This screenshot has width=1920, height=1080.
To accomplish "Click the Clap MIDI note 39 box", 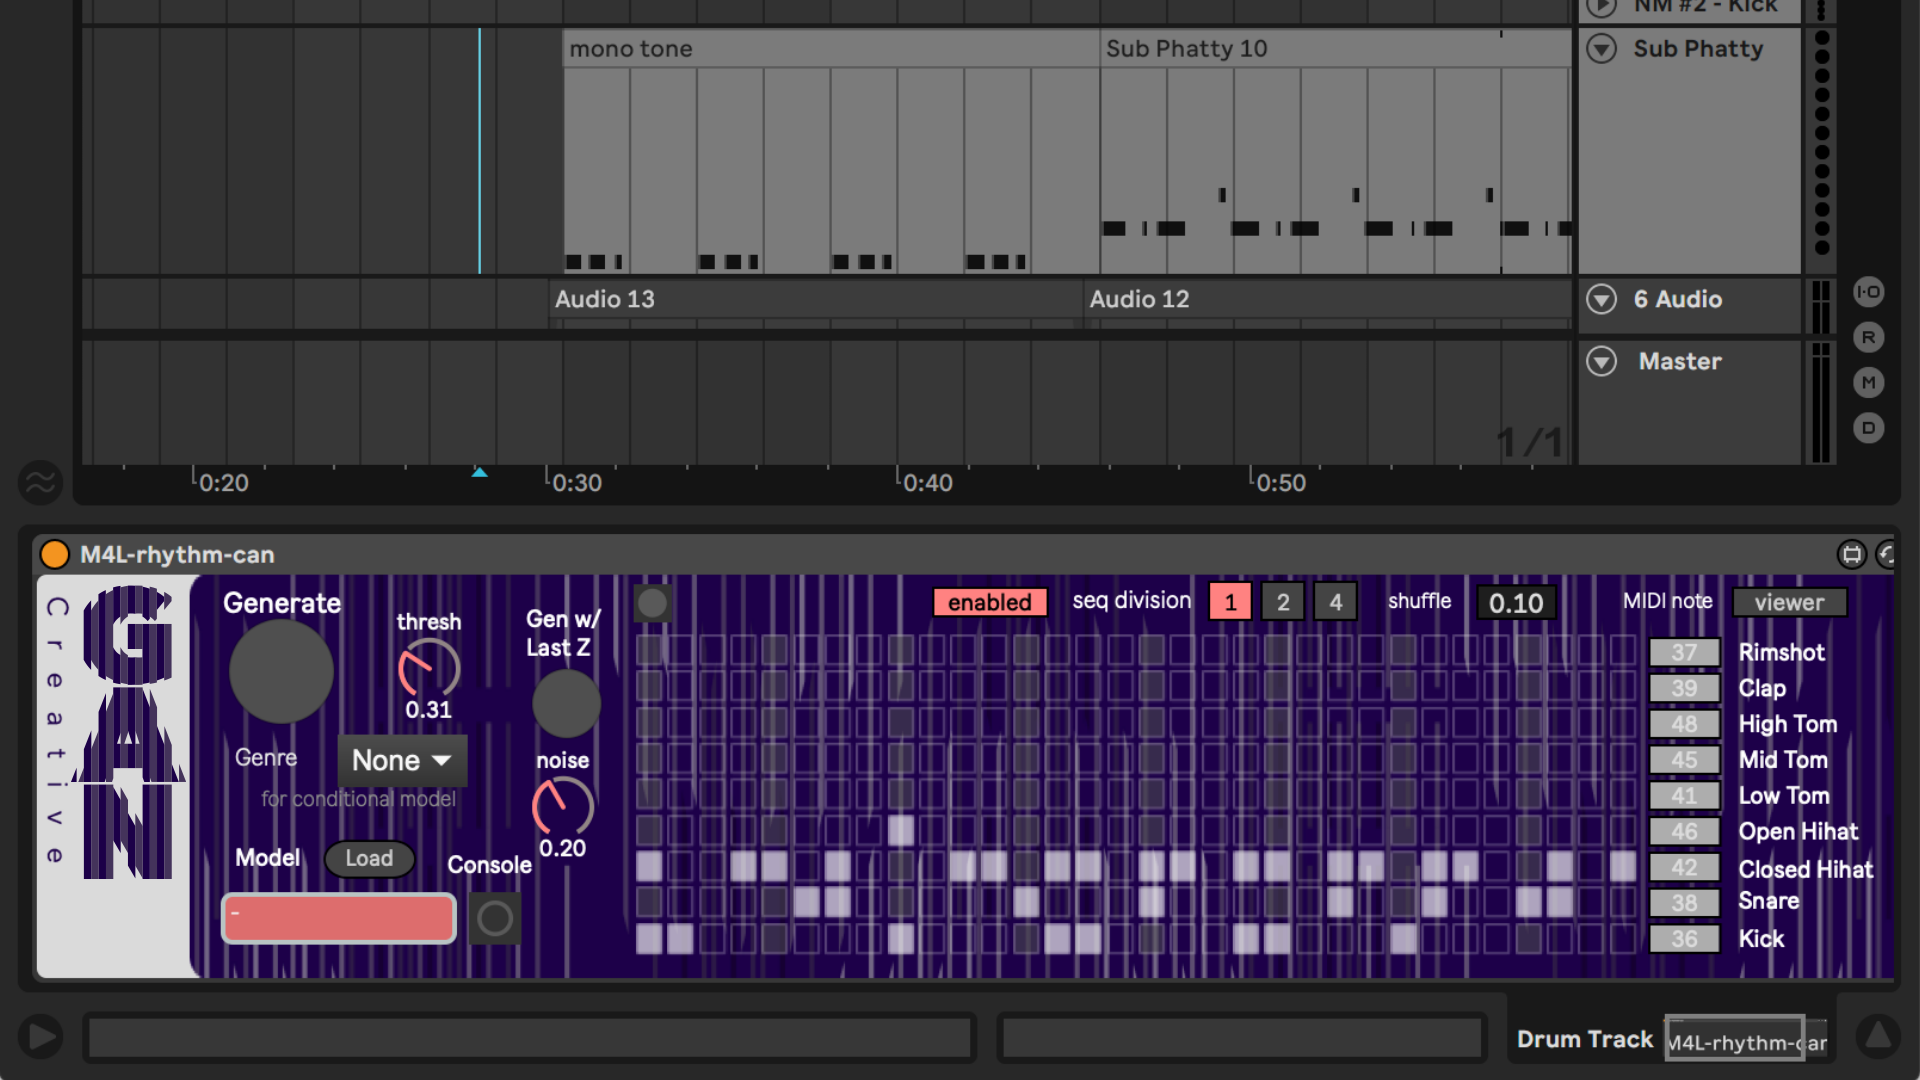I will click(x=1685, y=688).
